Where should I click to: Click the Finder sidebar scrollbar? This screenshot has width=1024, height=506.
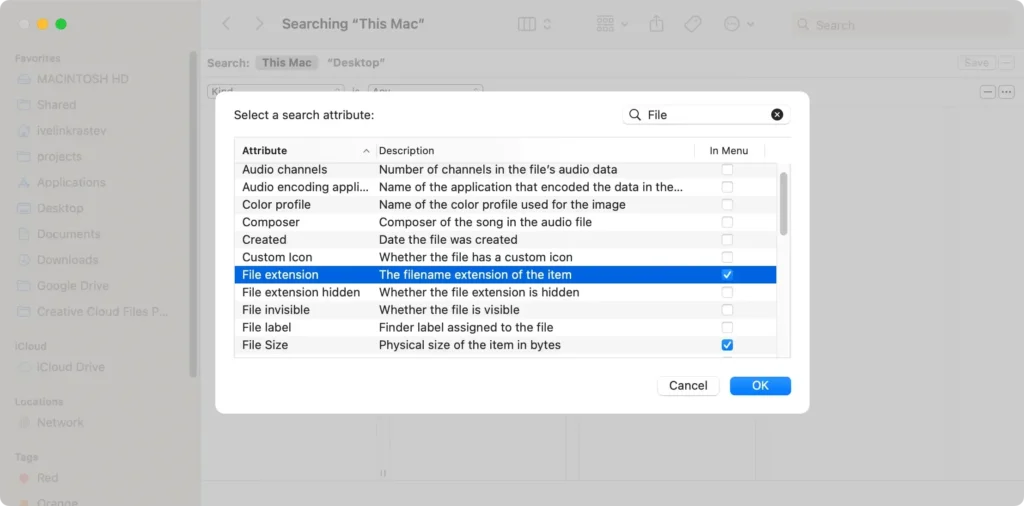pos(193,214)
